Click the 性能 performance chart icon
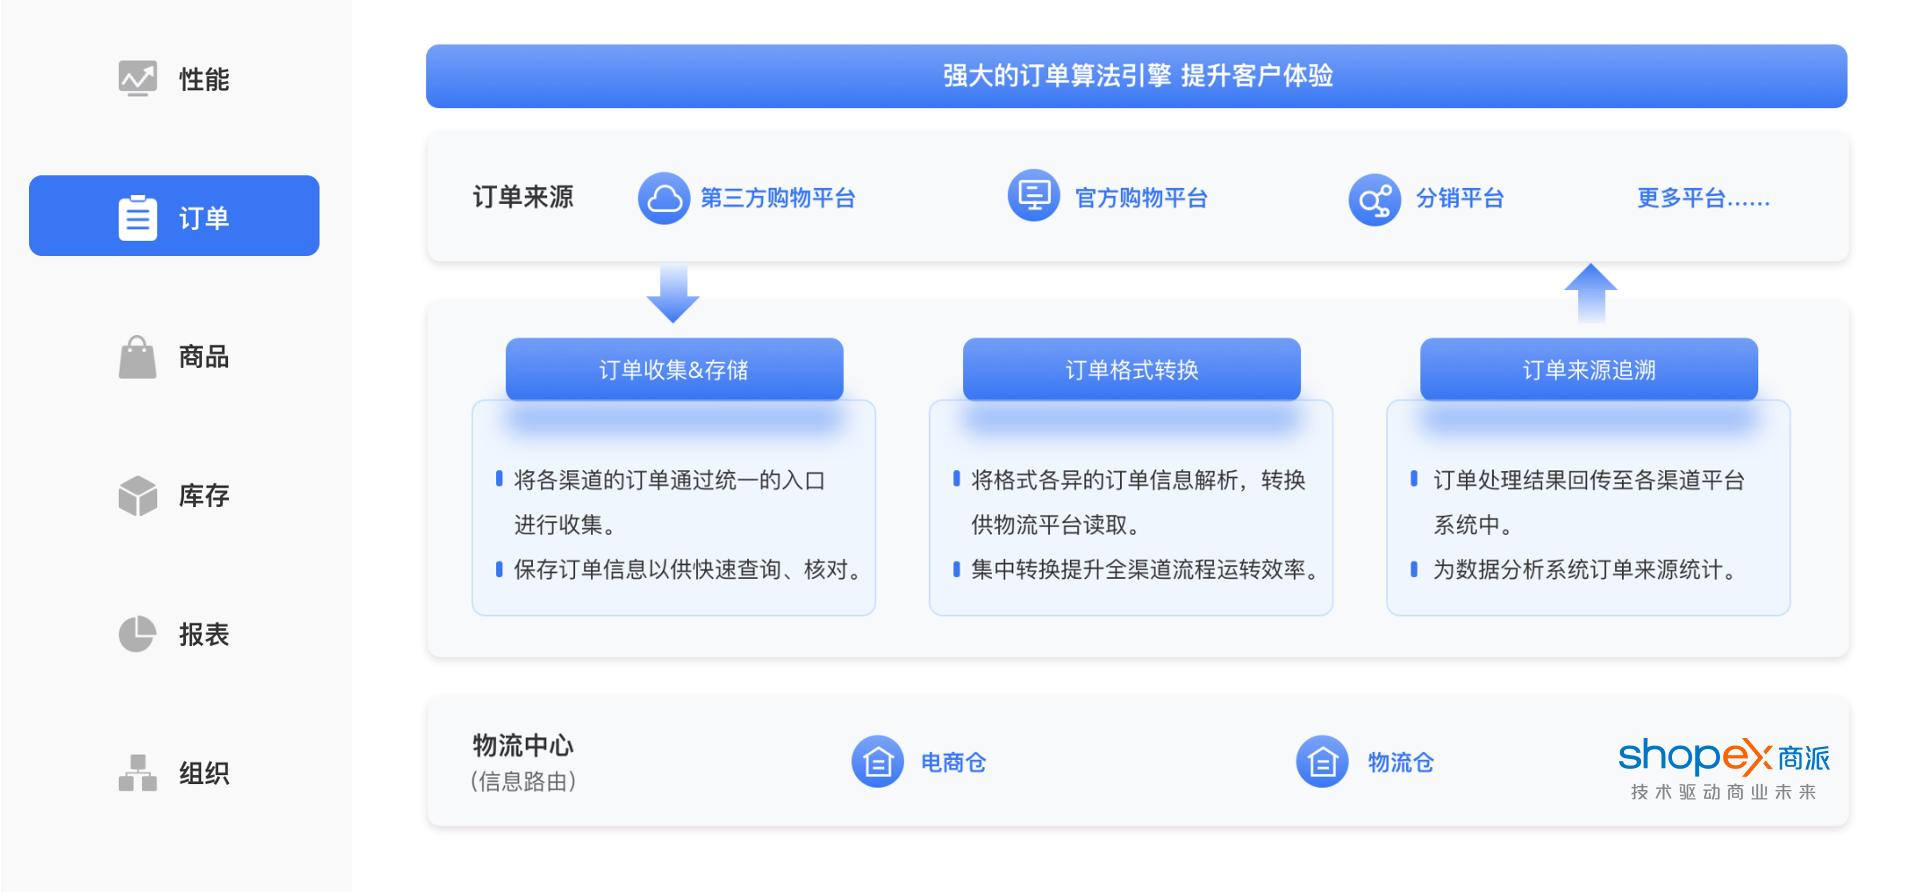 [x=138, y=78]
